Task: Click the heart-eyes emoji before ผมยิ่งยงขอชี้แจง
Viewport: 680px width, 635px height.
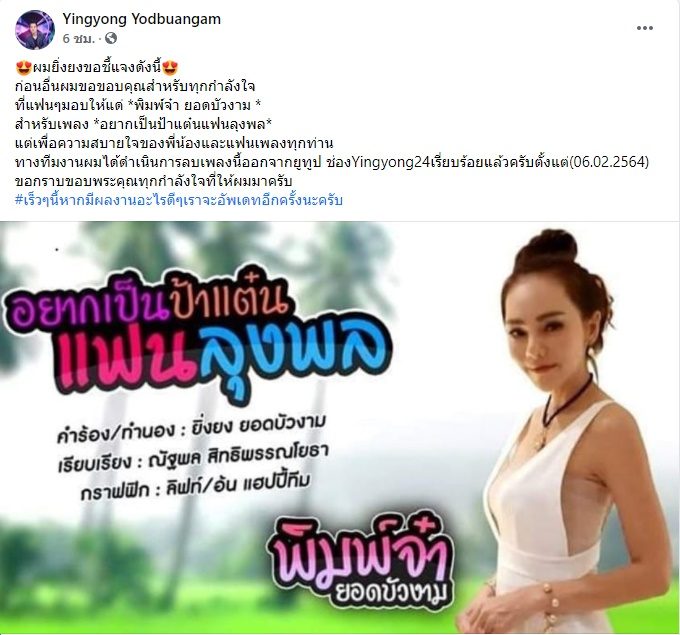Action: 23,68
